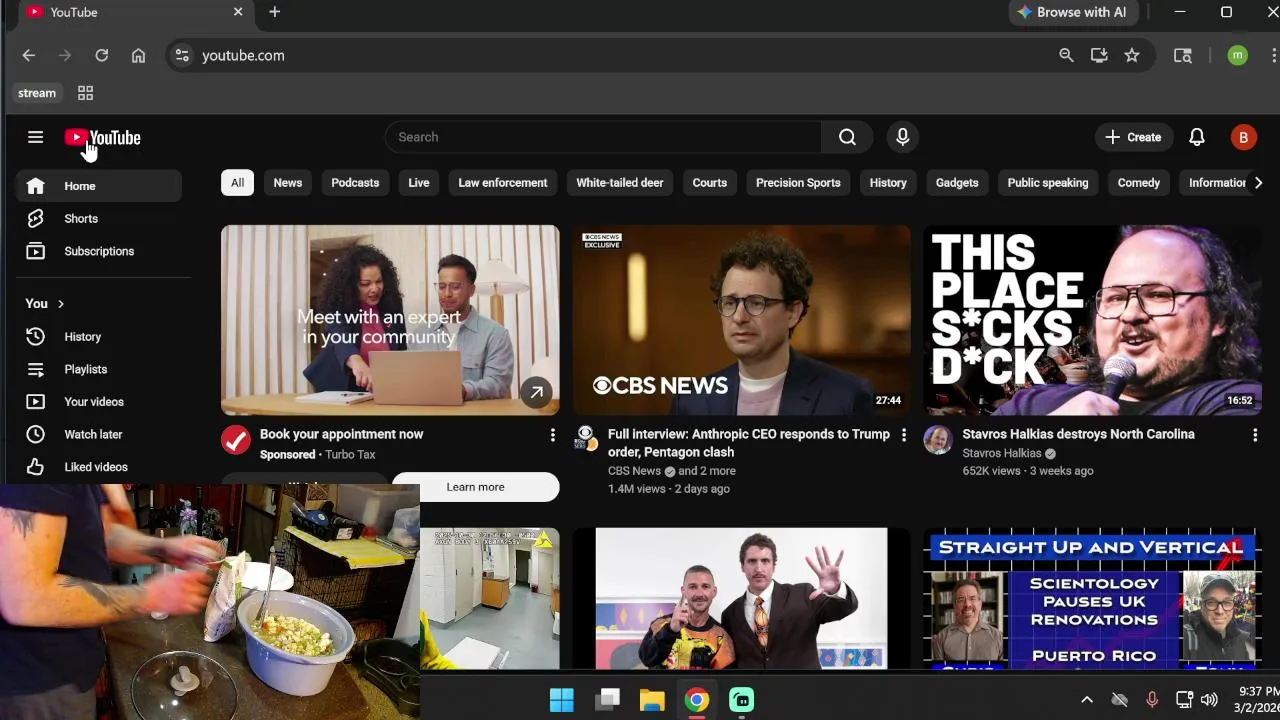1280x720 pixels.
Task: Open the CBS News interview thumbnail
Action: 742,320
